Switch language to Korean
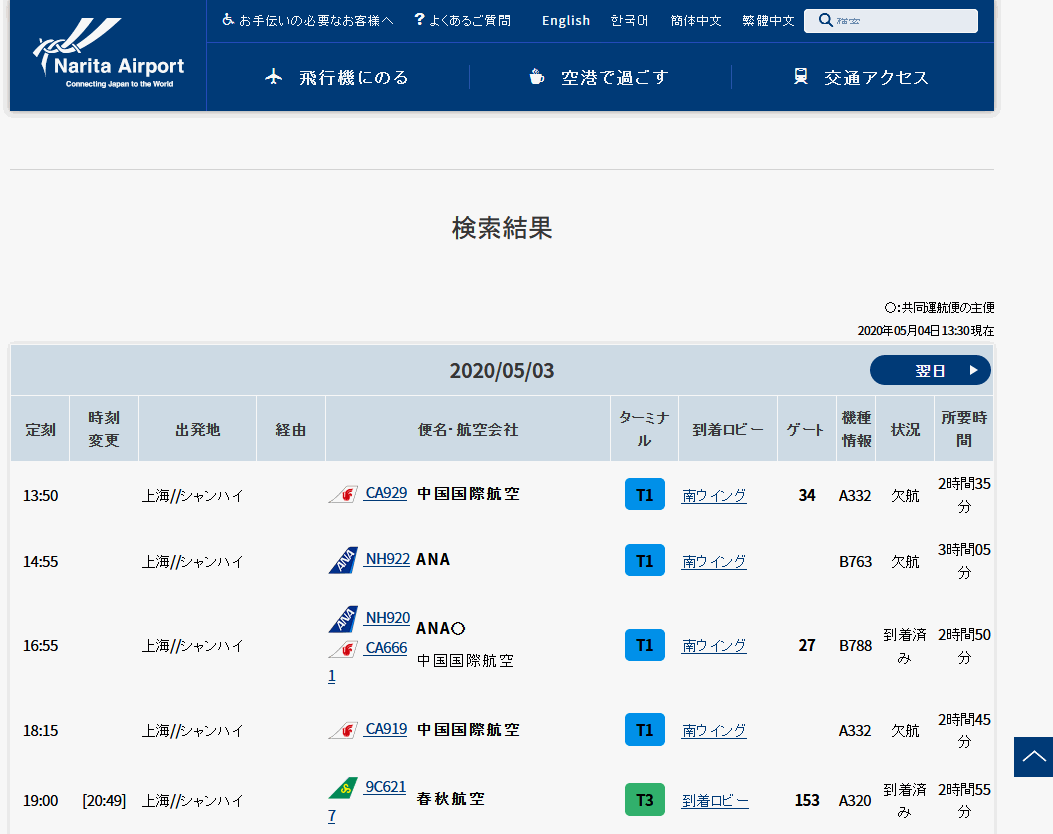The height and width of the screenshot is (834, 1053). tap(629, 20)
